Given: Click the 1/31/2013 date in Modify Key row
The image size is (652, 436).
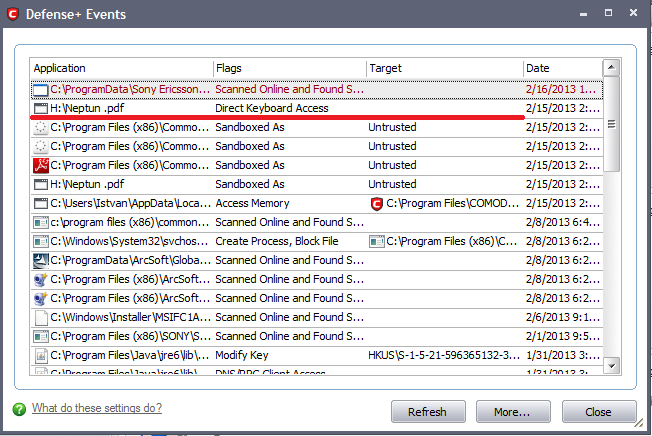Looking at the screenshot, I should [x=563, y=355].
